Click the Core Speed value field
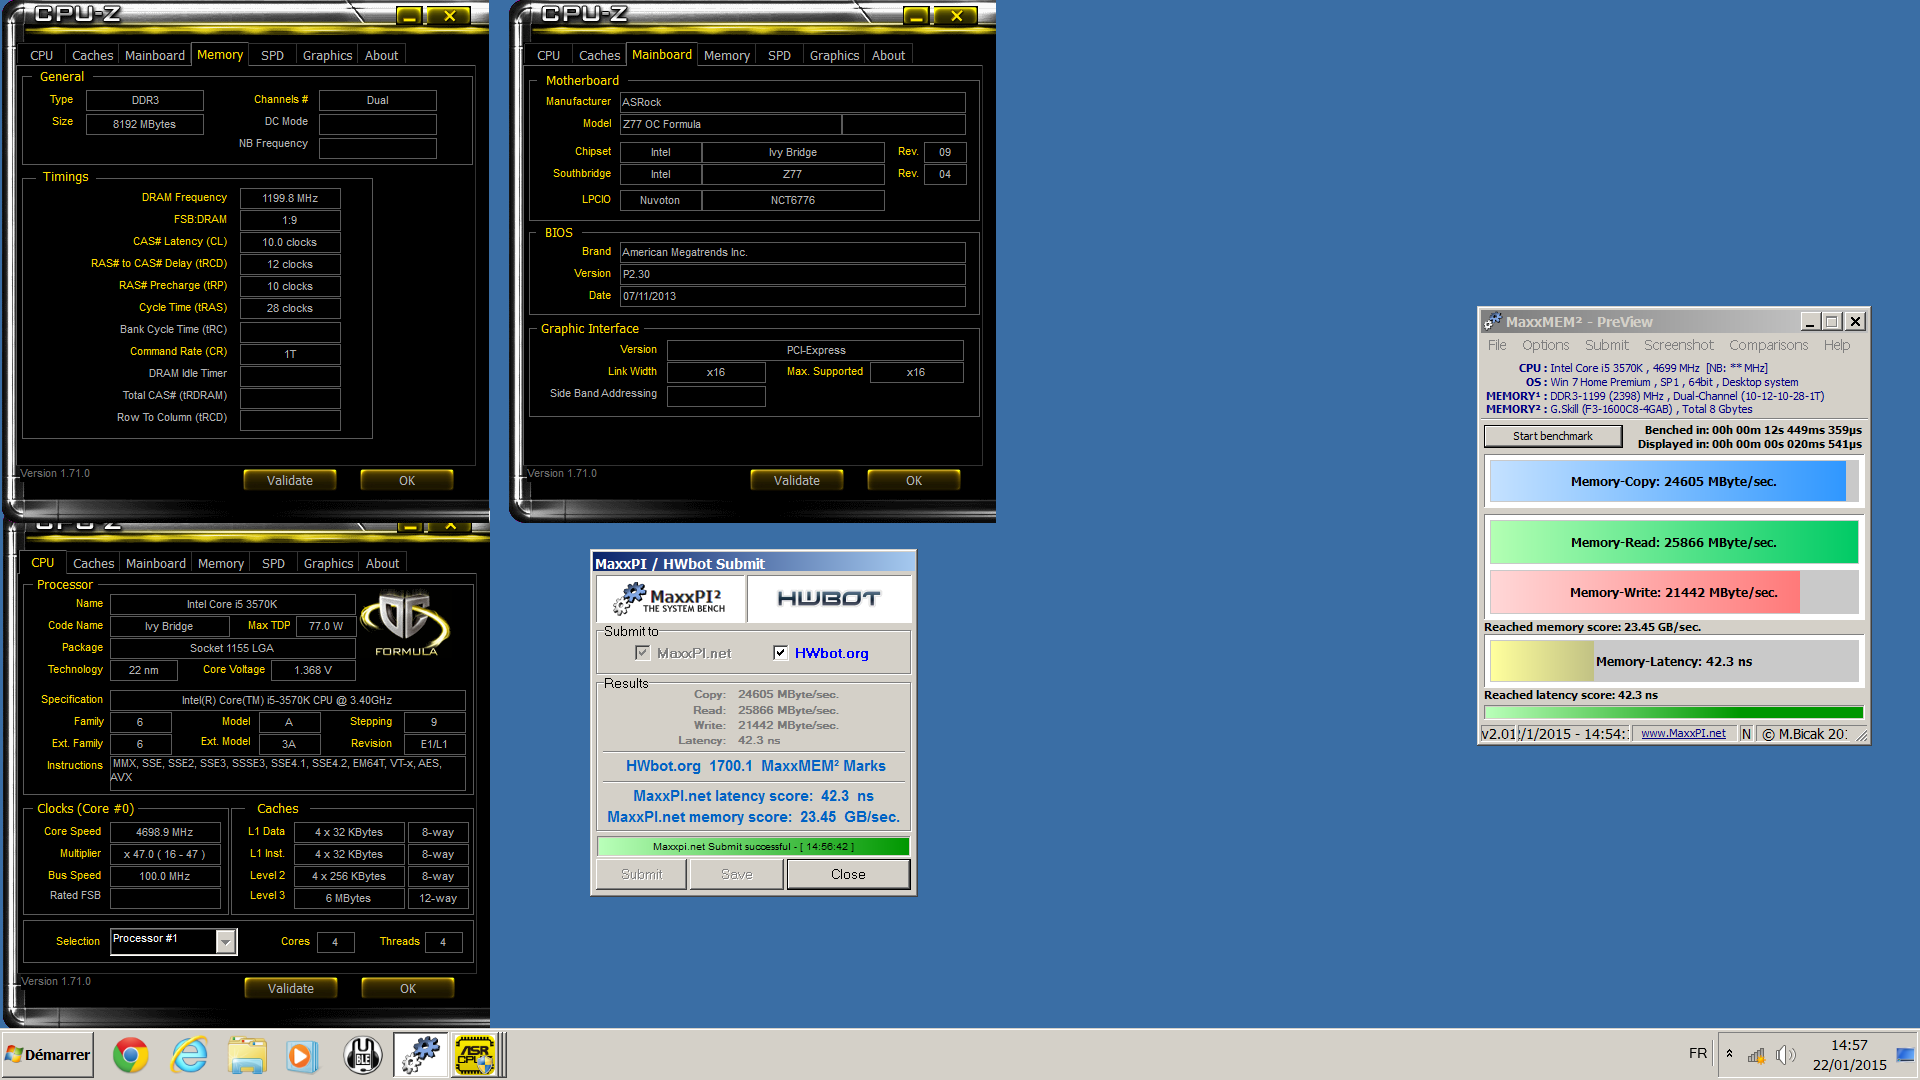The height and width of the screenshot is (1080, 1920). tap(165, 832)
